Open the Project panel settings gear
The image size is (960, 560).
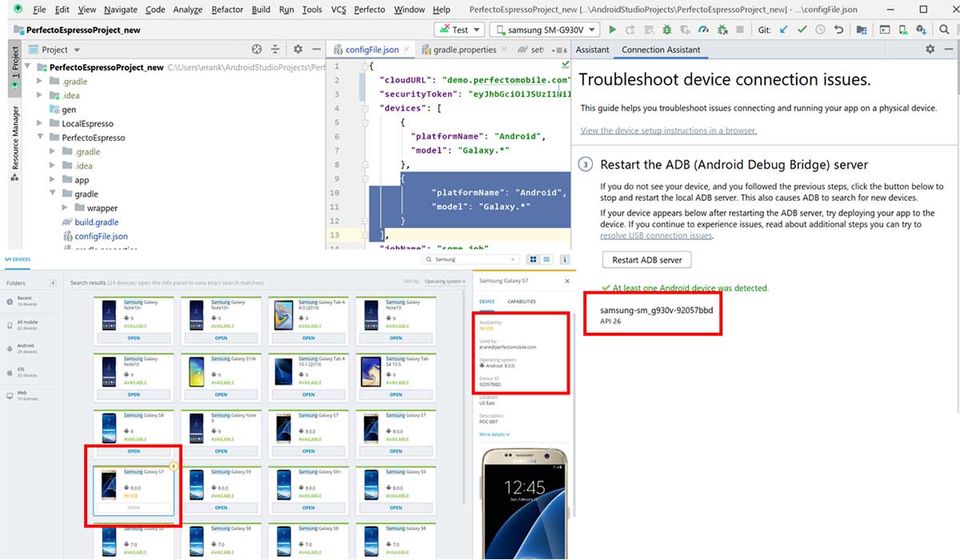pyautogui.click(x=298, y=49)
